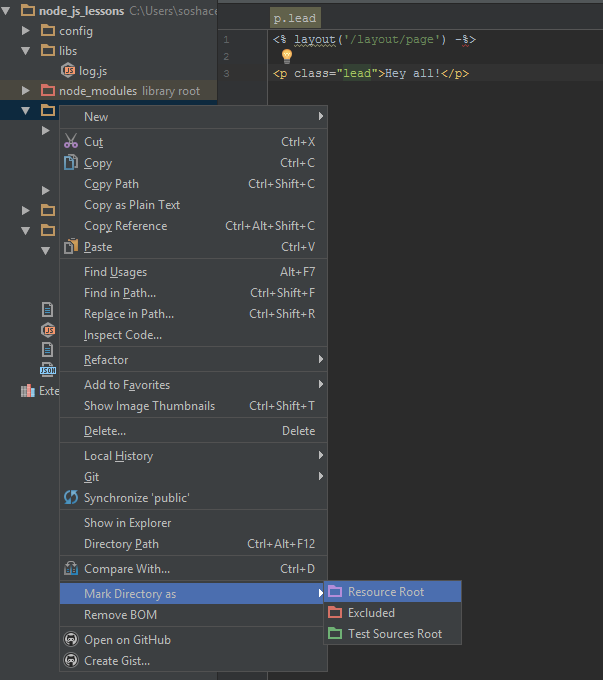Click the JS file icon of log.js
Viewport: 603px width, 680px height.
pyautogui.click(x=68, y=70)
